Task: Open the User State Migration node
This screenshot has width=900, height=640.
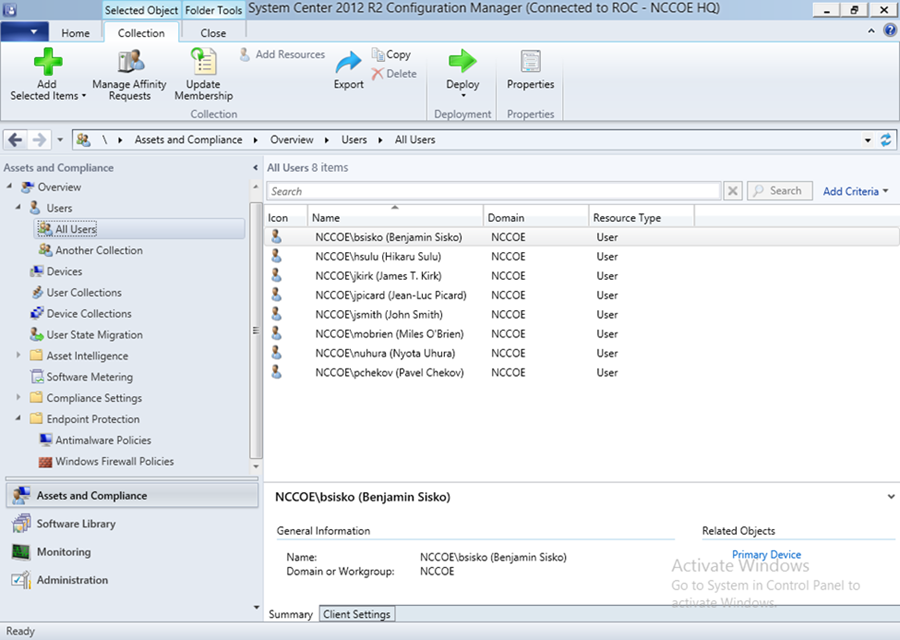Action: (94, 335)
